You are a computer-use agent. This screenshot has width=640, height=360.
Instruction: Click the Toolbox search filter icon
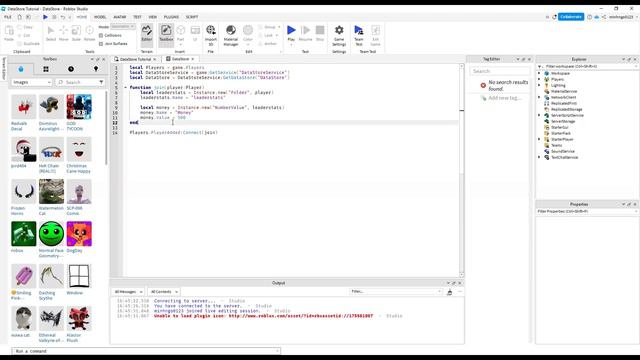(x=101, y=82)
